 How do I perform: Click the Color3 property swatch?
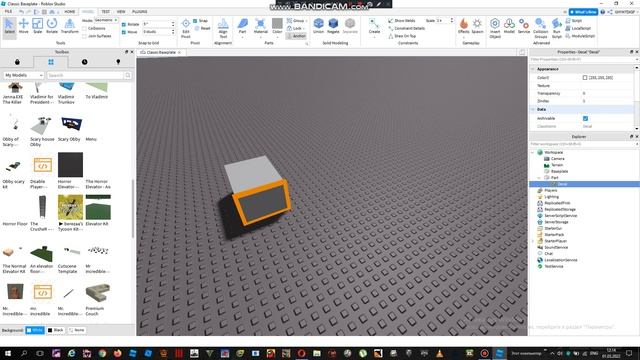585,78
